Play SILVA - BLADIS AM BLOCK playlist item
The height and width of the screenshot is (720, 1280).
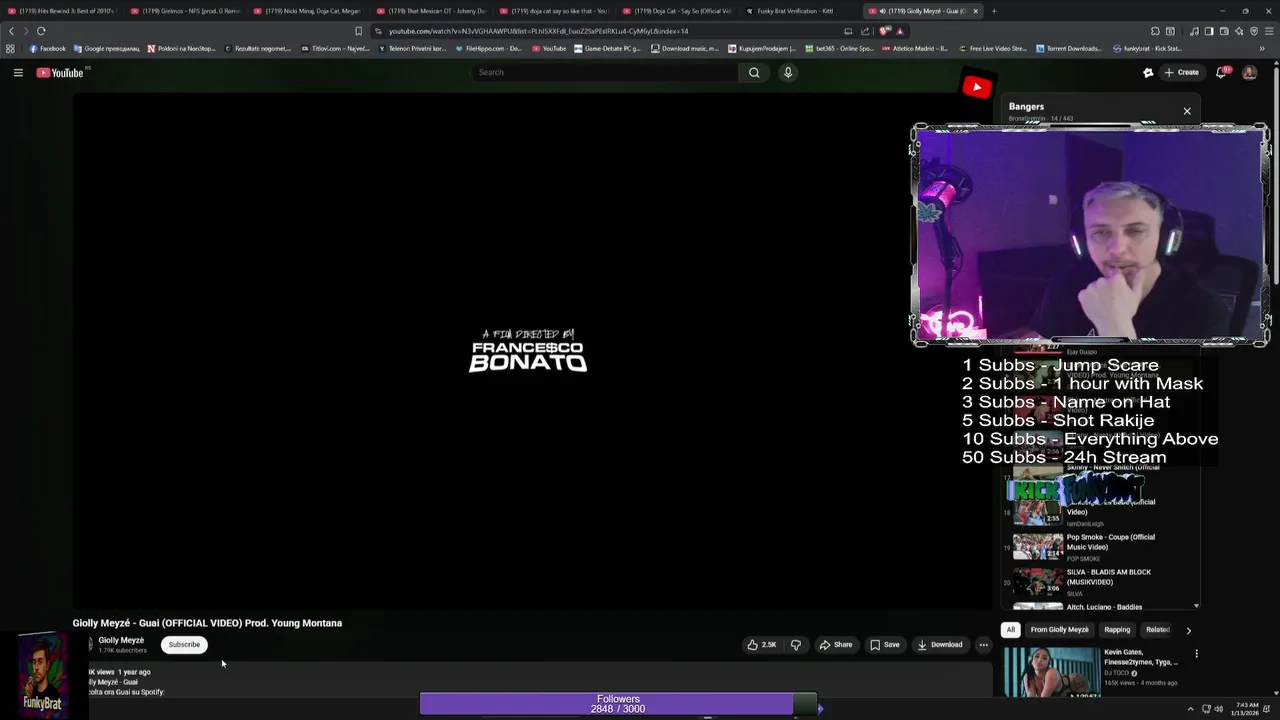click(x=1100, y=581)
